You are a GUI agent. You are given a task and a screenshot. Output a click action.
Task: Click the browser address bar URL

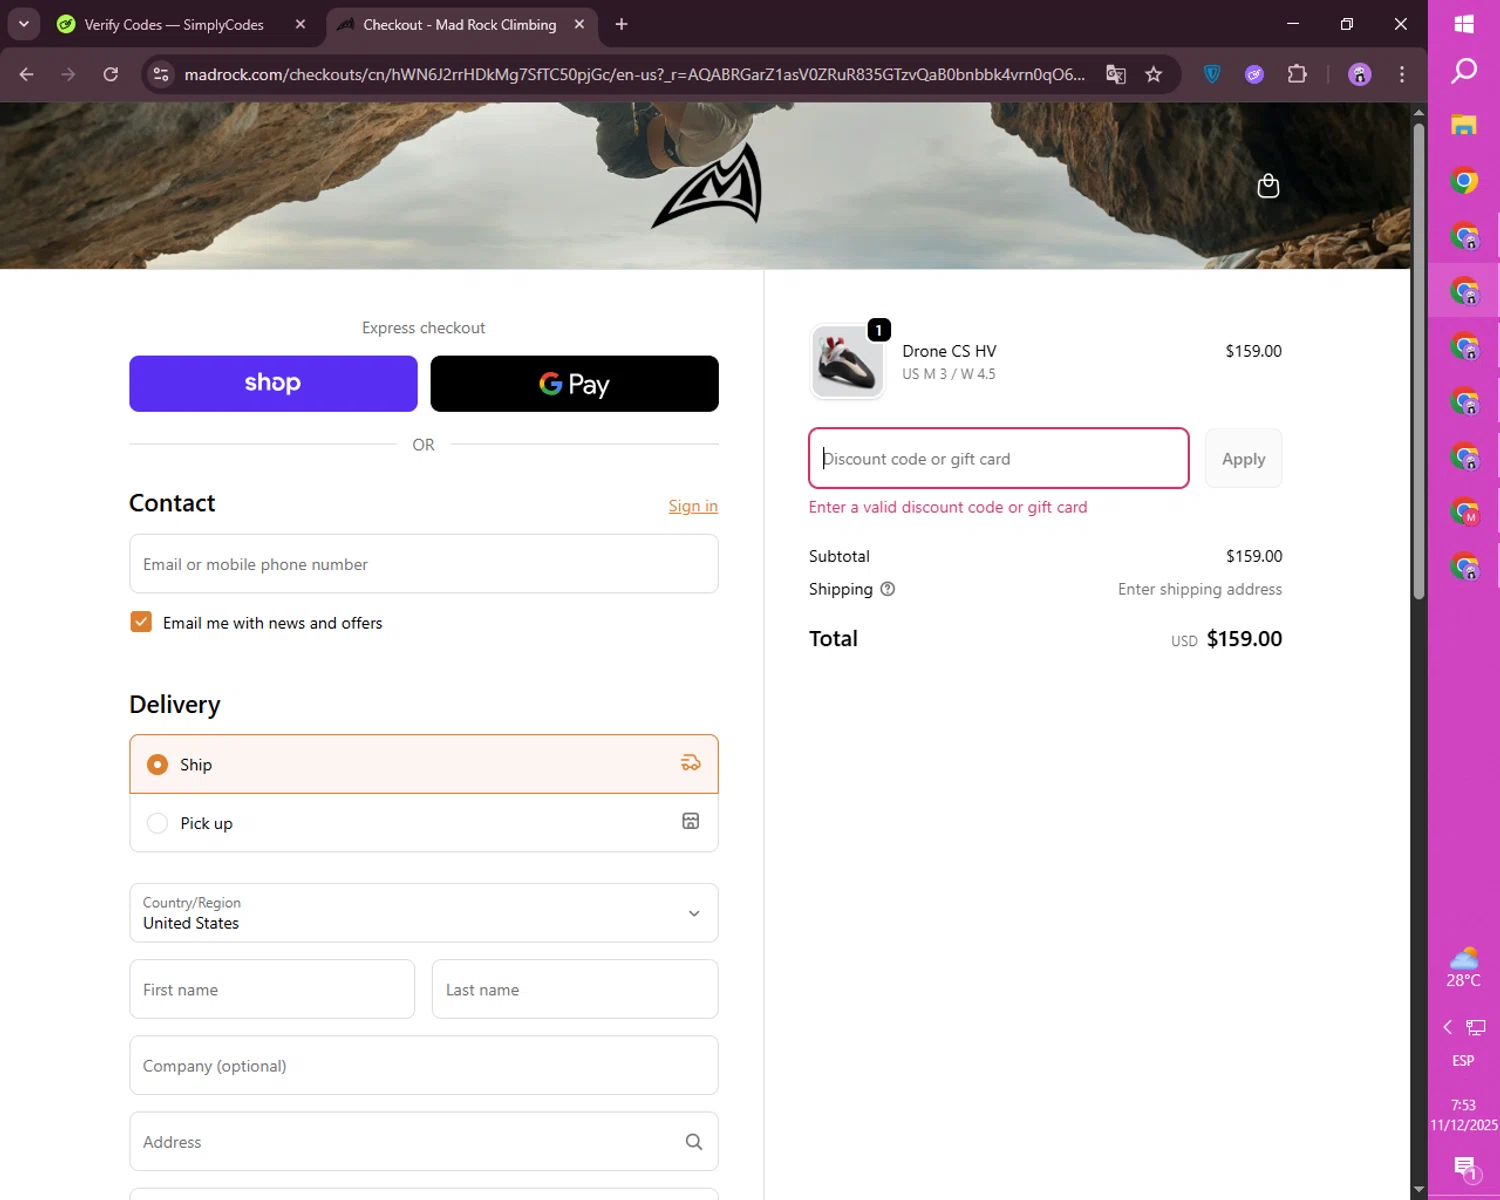tap(634, 74)
